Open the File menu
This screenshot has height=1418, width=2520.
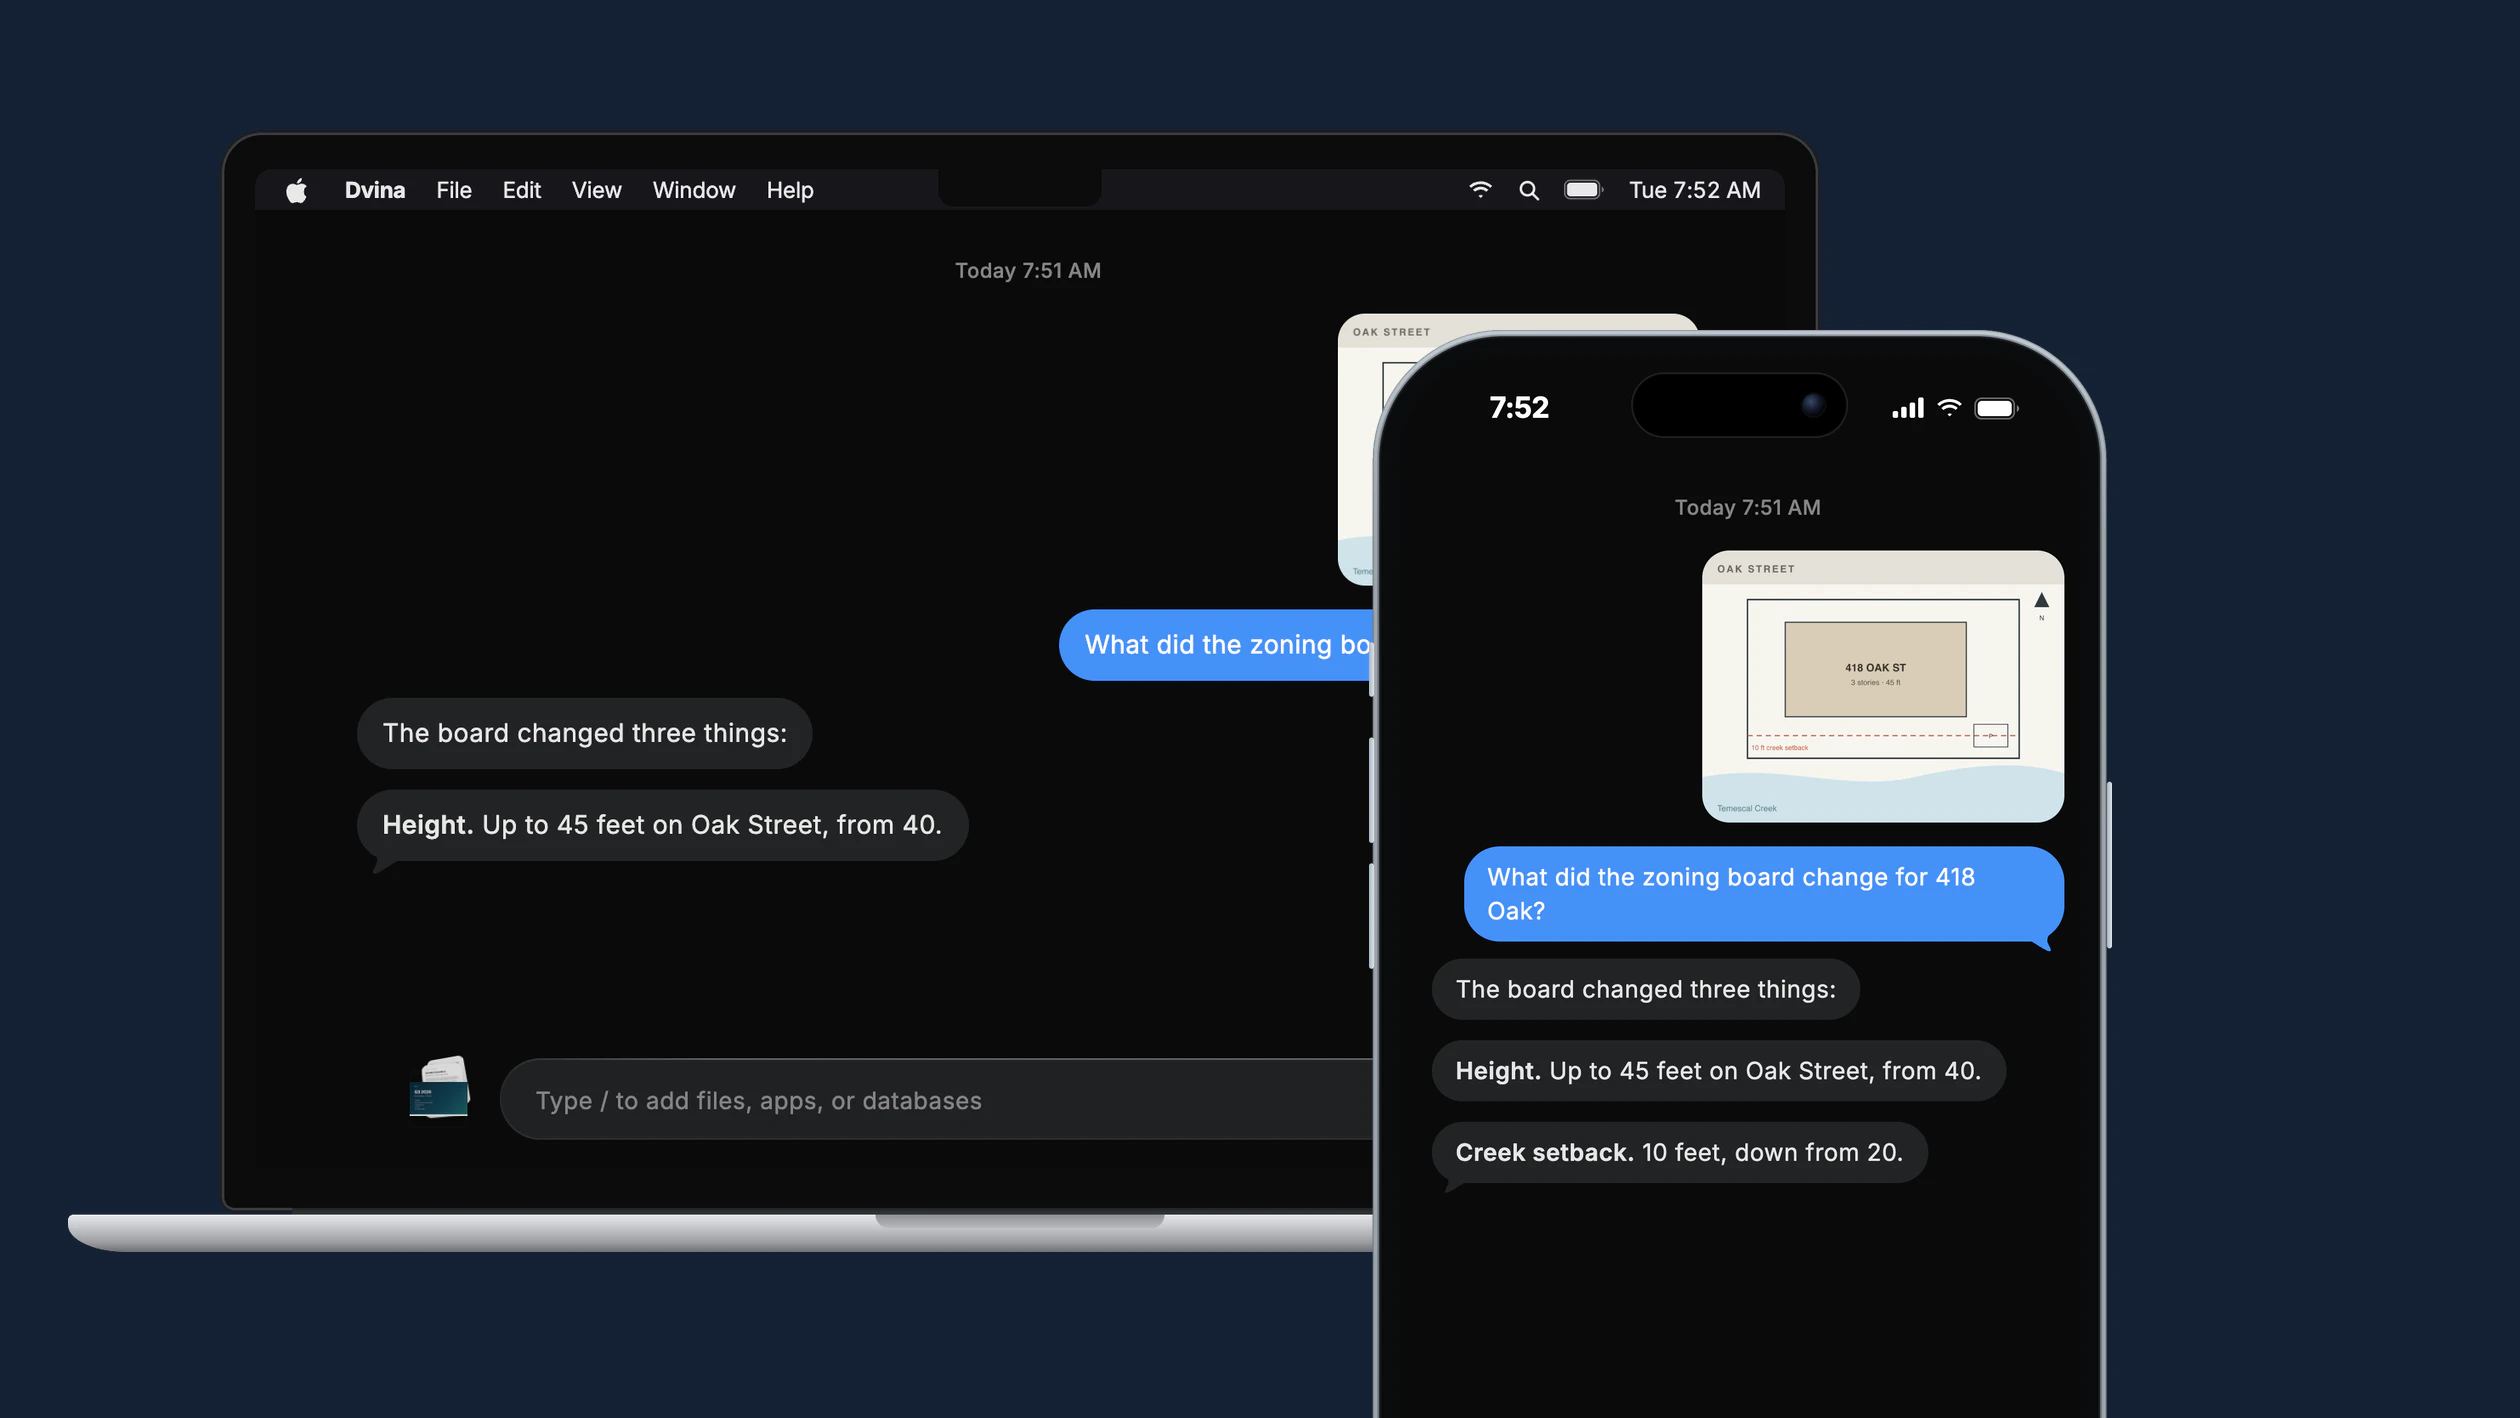point(454,190)
